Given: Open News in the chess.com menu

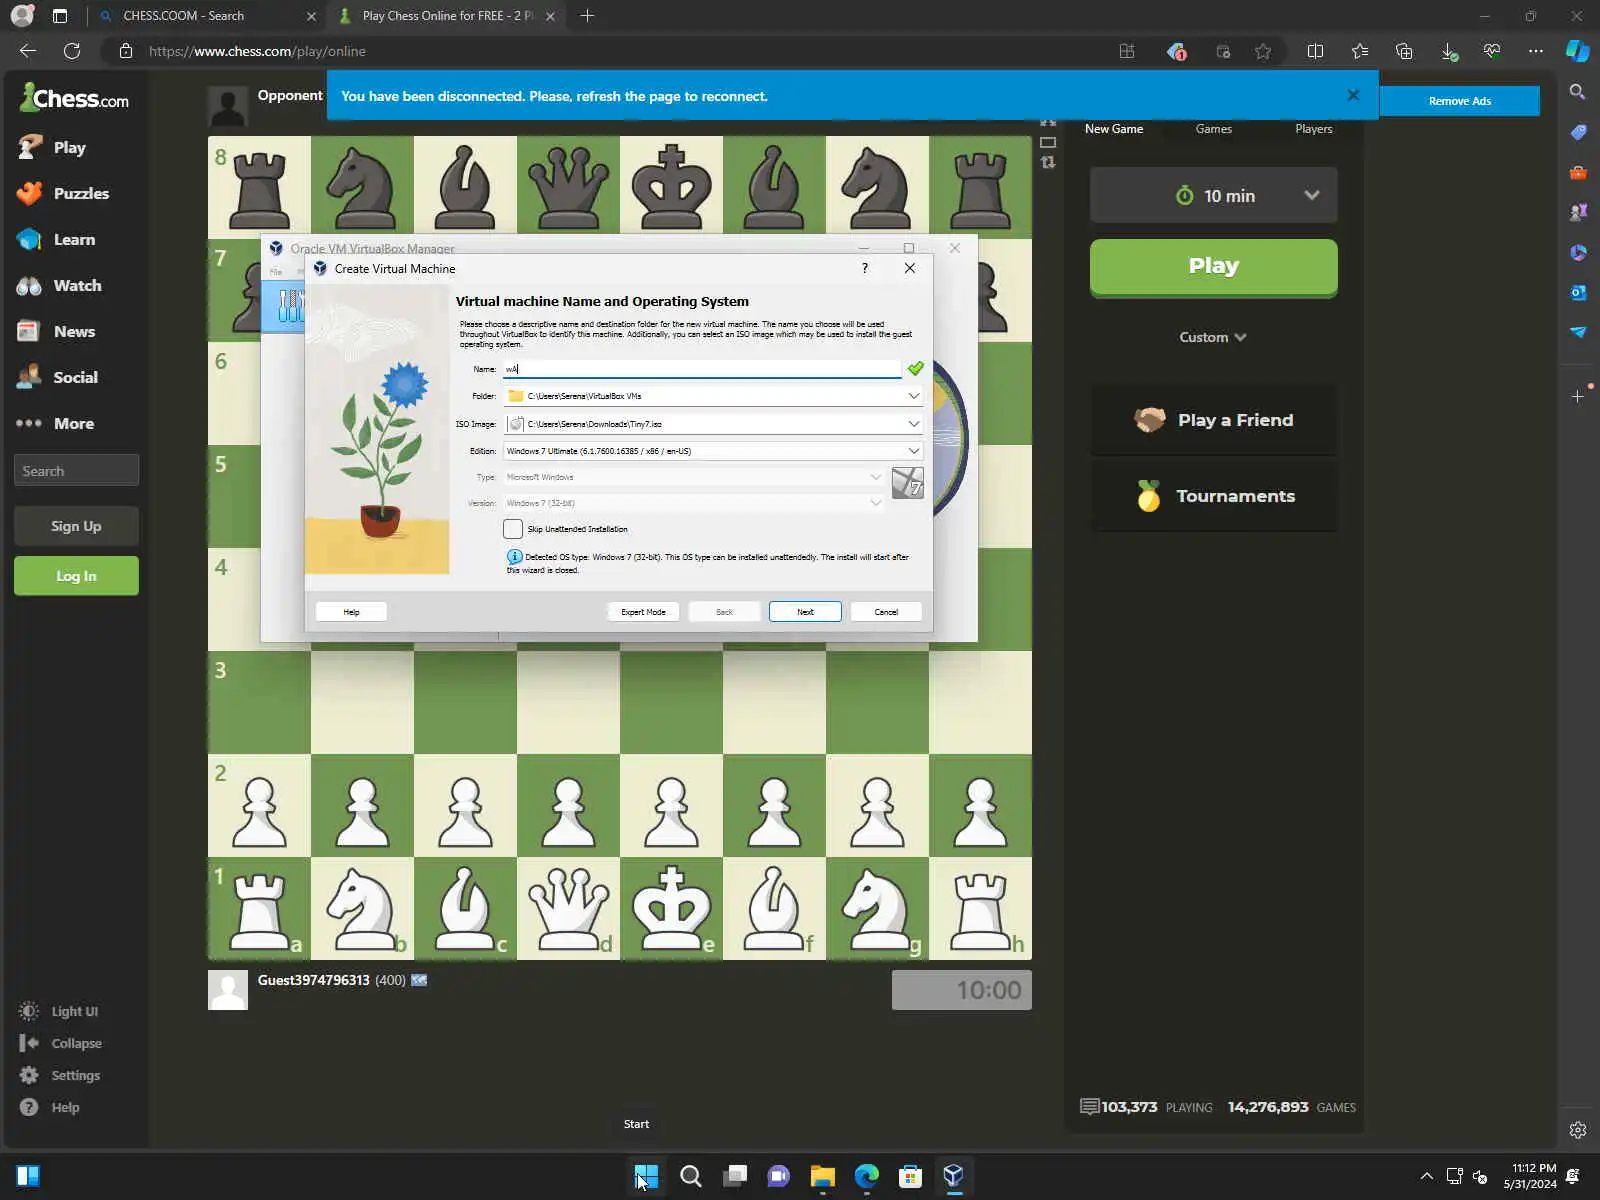Looking at the screenshot, I should [x=57, y=331].
